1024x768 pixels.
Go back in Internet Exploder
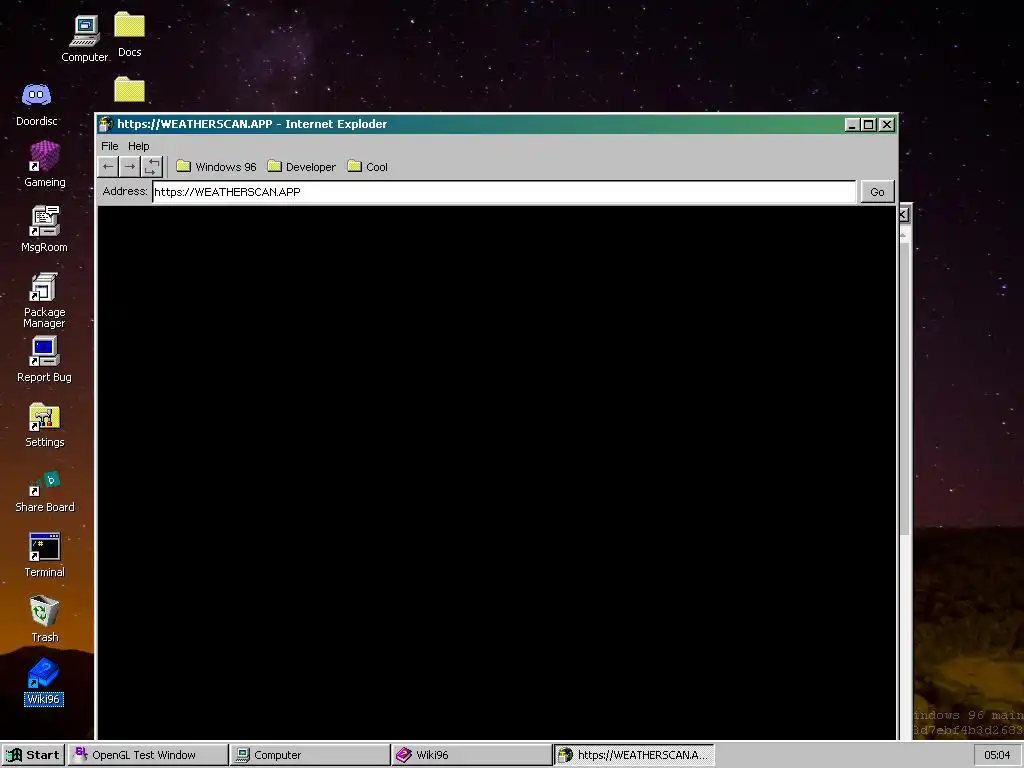click(108, 167)
